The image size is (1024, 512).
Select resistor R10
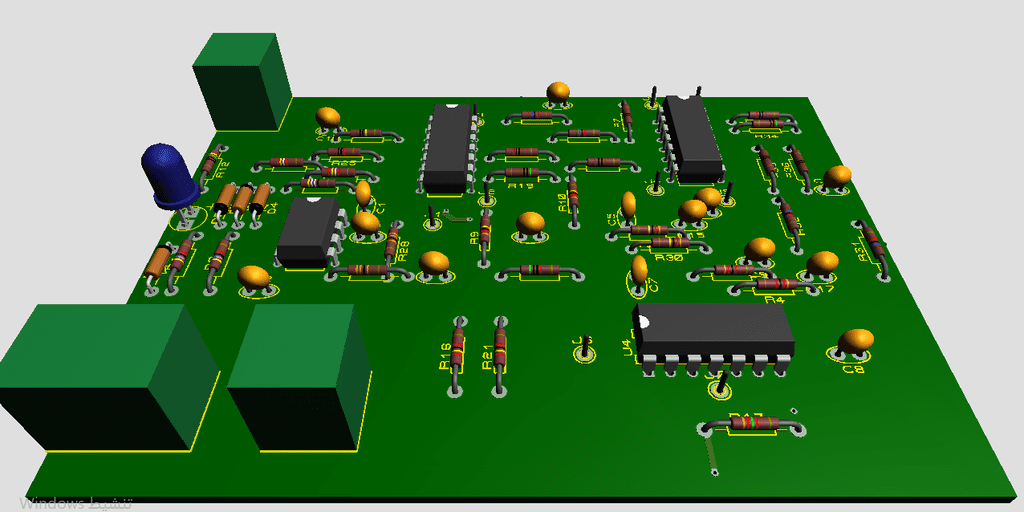tap(573, 199)
